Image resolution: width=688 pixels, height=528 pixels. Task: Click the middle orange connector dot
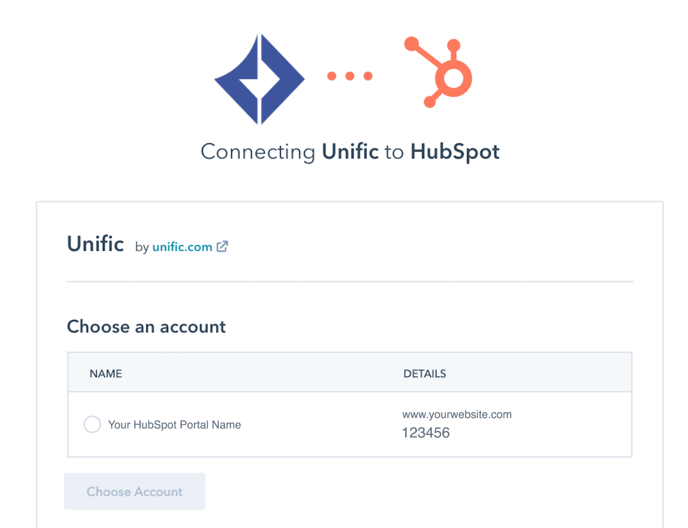point(350,76)
